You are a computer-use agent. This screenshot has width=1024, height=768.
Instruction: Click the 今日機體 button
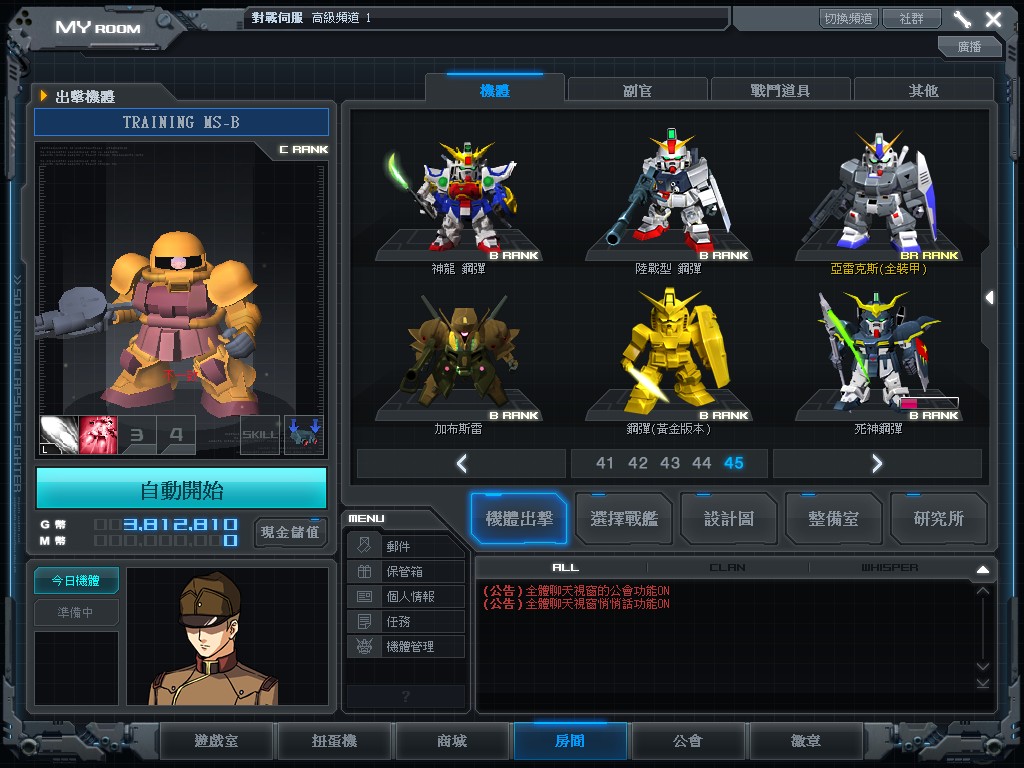click(x=76, y=581)
